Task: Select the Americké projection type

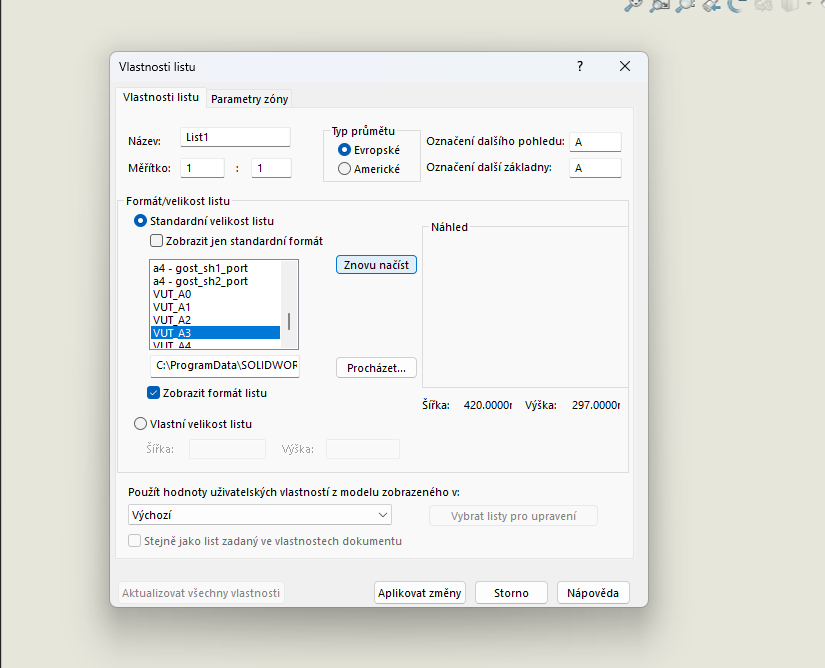Action: point(345,169)
